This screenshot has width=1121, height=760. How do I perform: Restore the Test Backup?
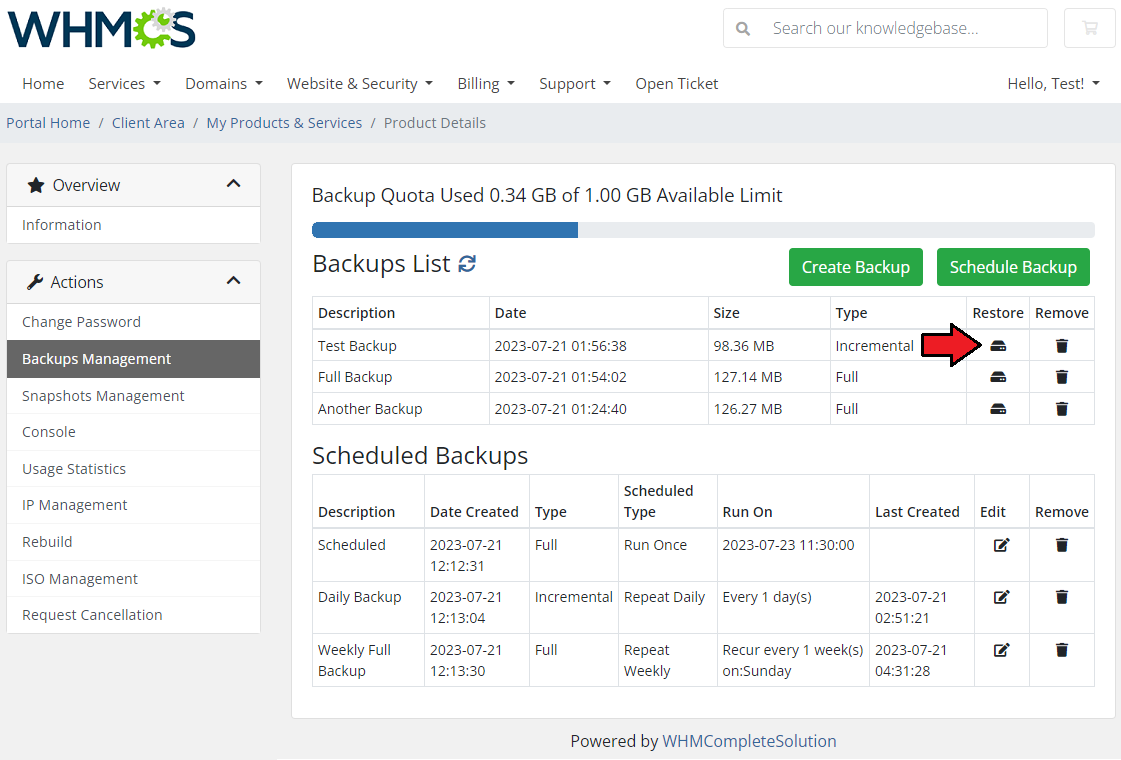click(998, 346)
